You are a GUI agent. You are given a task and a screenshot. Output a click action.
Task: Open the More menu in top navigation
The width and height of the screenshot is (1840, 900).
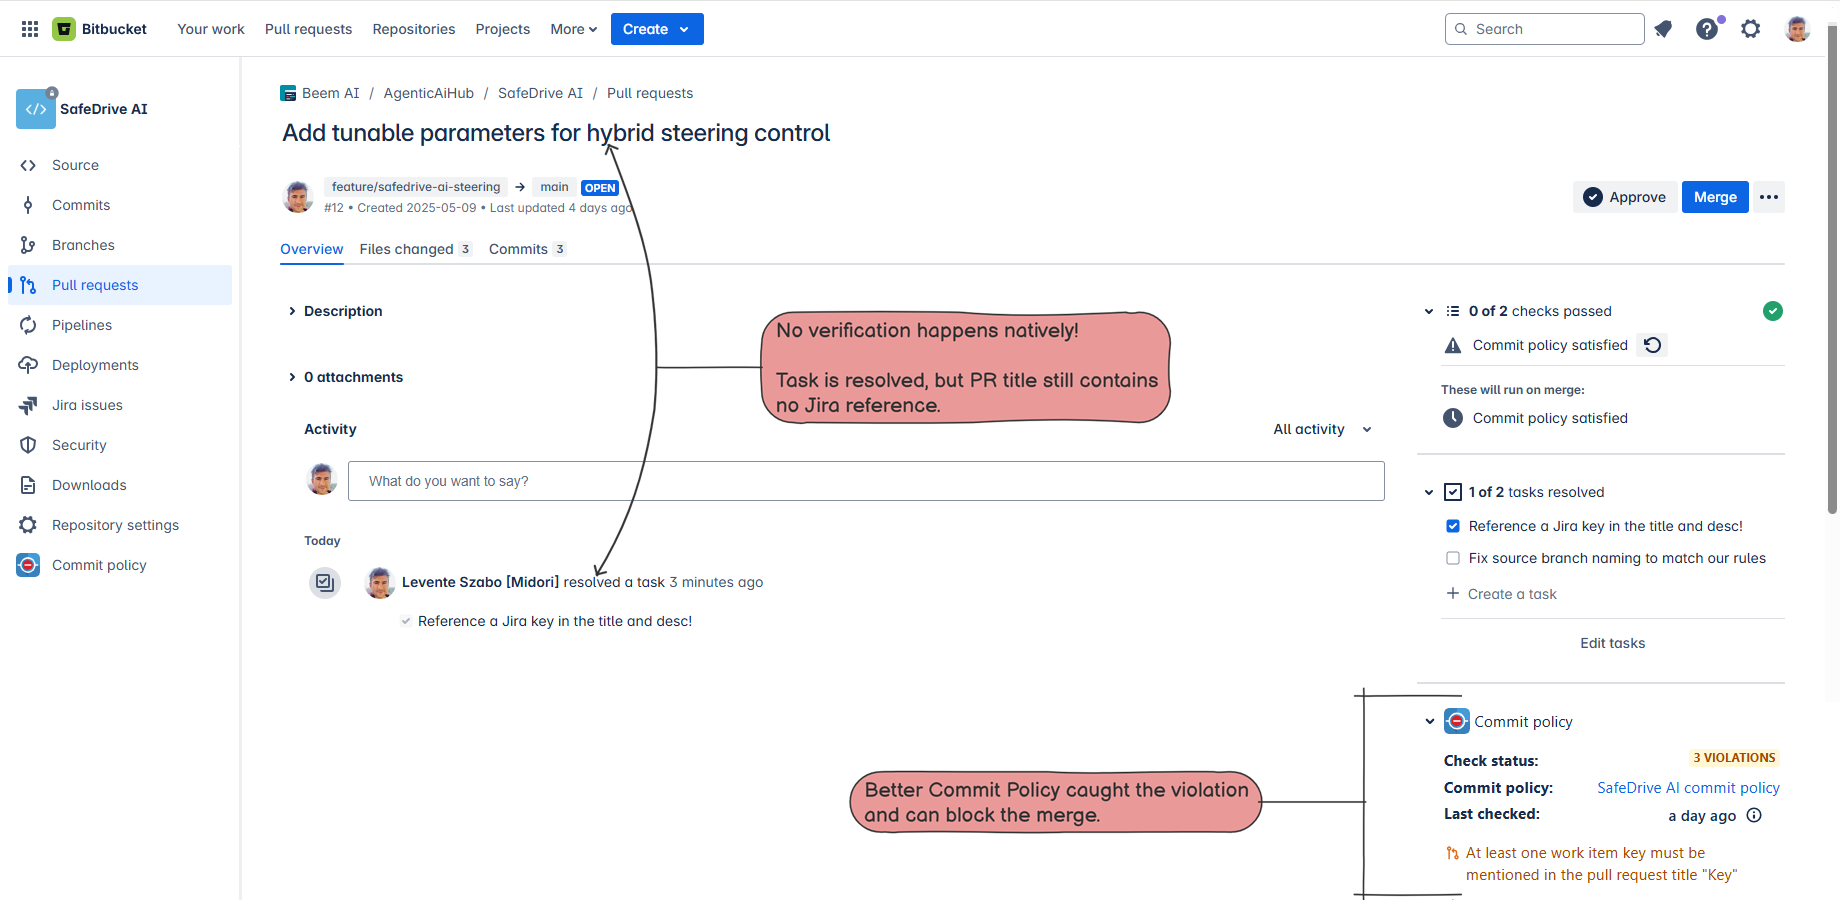574,29
